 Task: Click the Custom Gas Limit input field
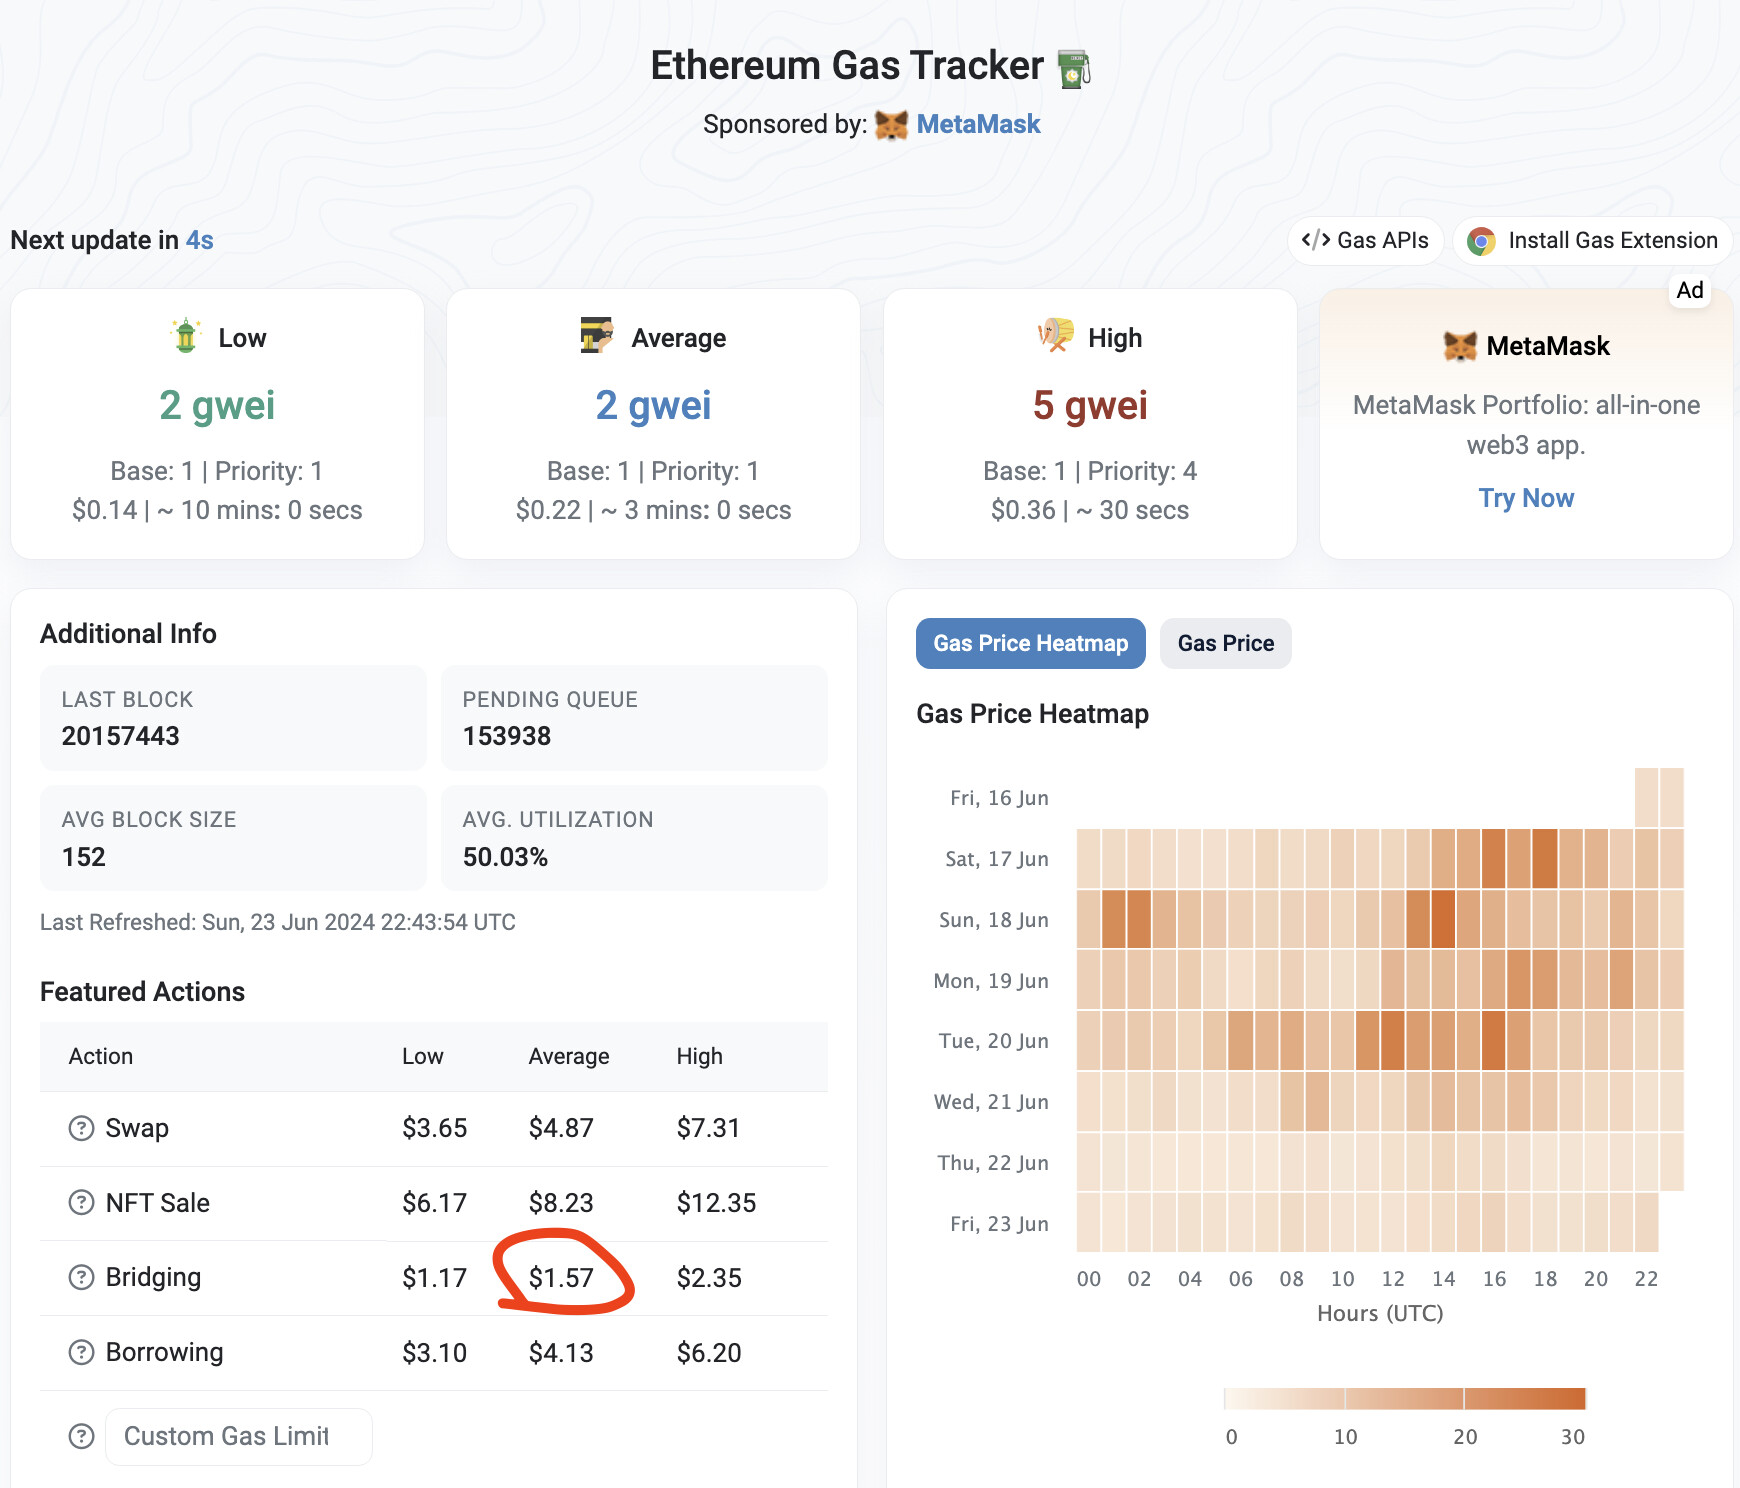(x=238, y=1436)
